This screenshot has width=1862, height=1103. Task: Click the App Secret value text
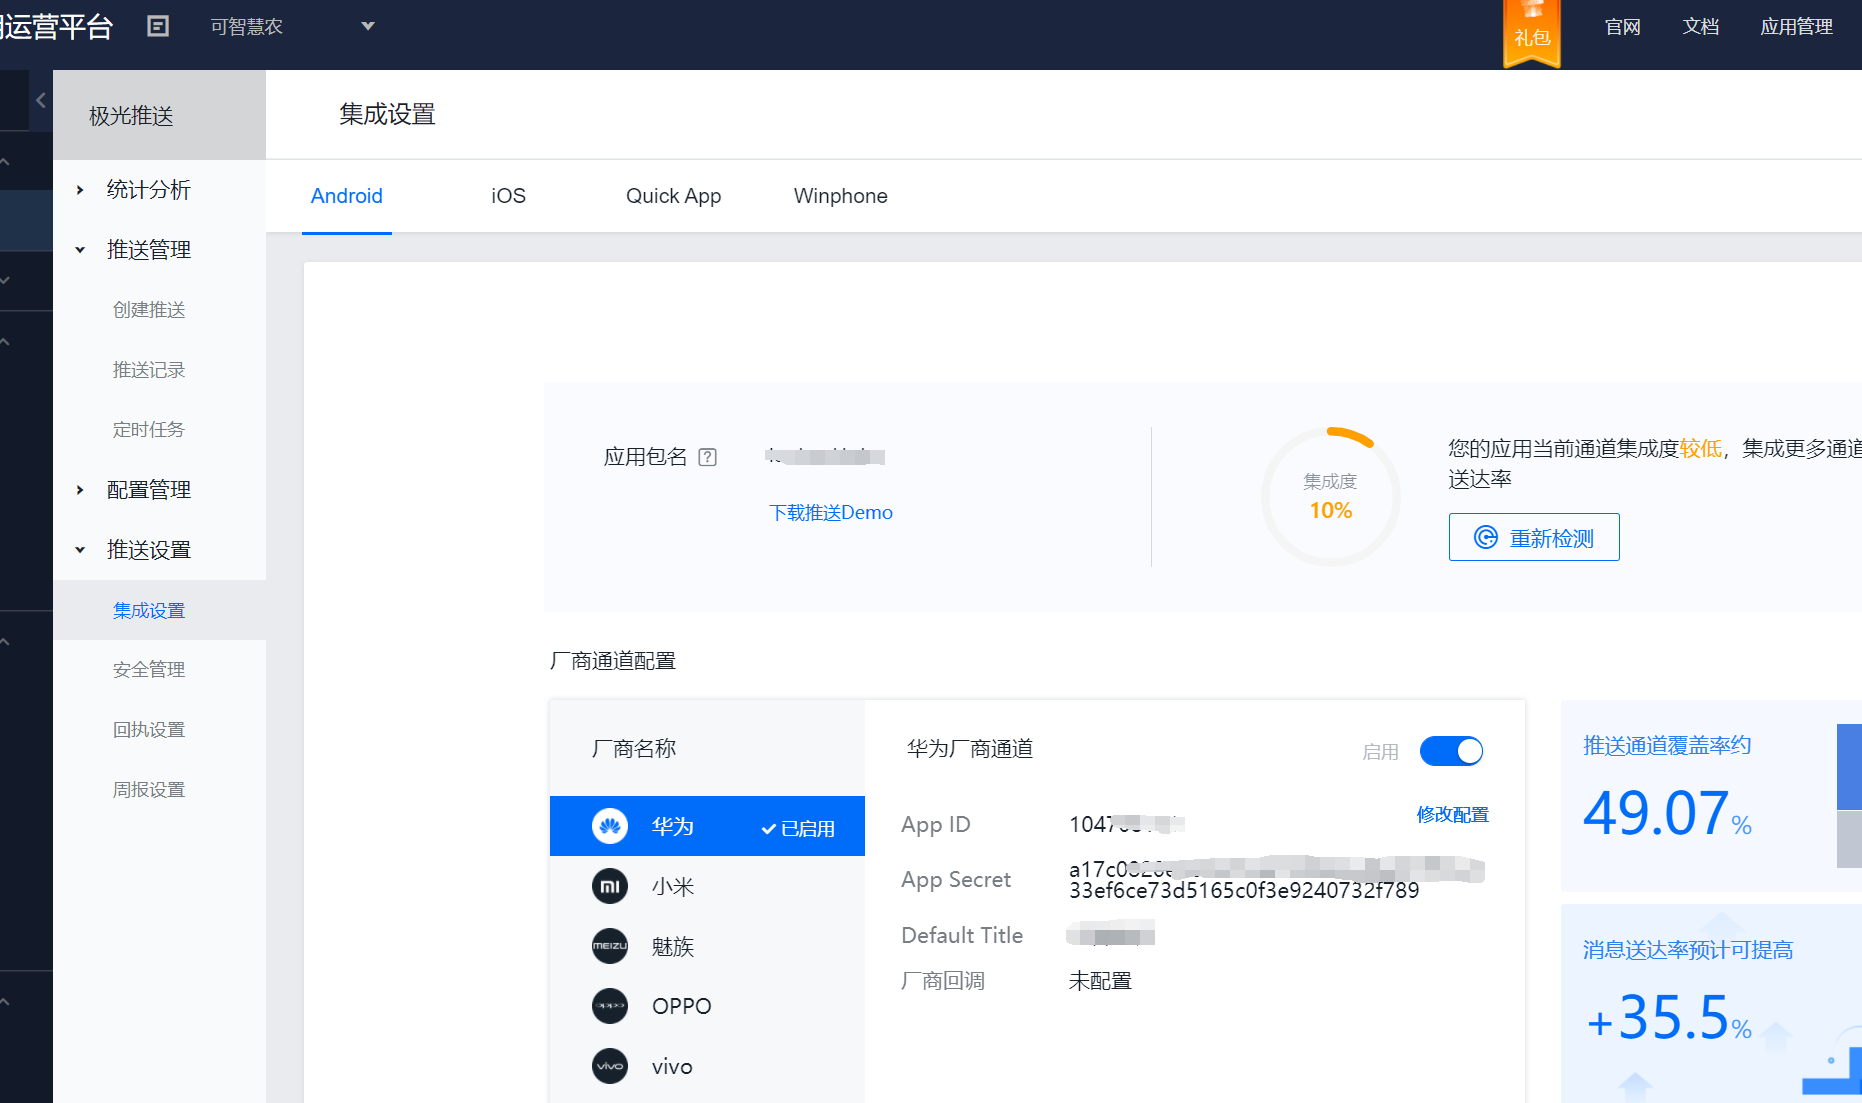tap(1276, 880)
